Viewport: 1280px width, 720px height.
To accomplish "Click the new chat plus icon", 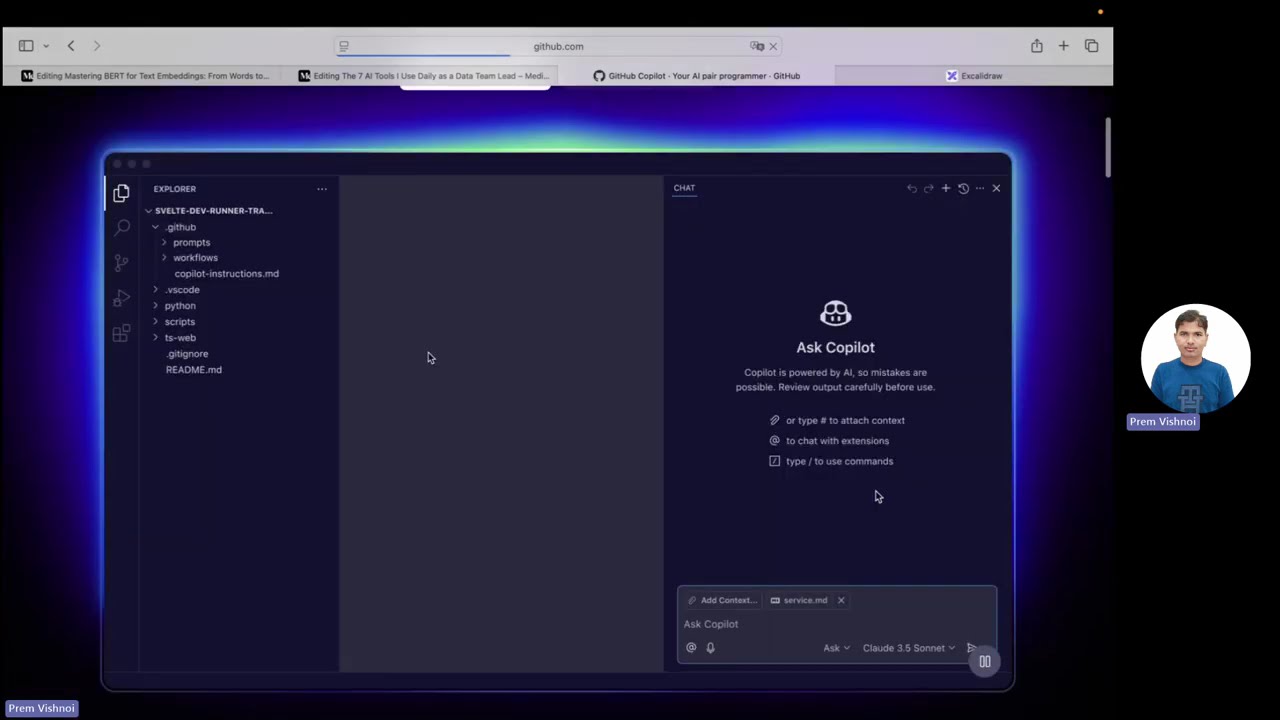I will pyautogui.click(x=946, y=188).
